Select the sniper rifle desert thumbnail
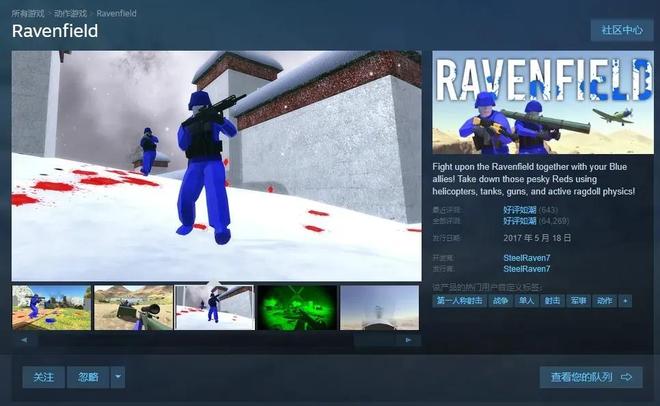 [133, 308]
